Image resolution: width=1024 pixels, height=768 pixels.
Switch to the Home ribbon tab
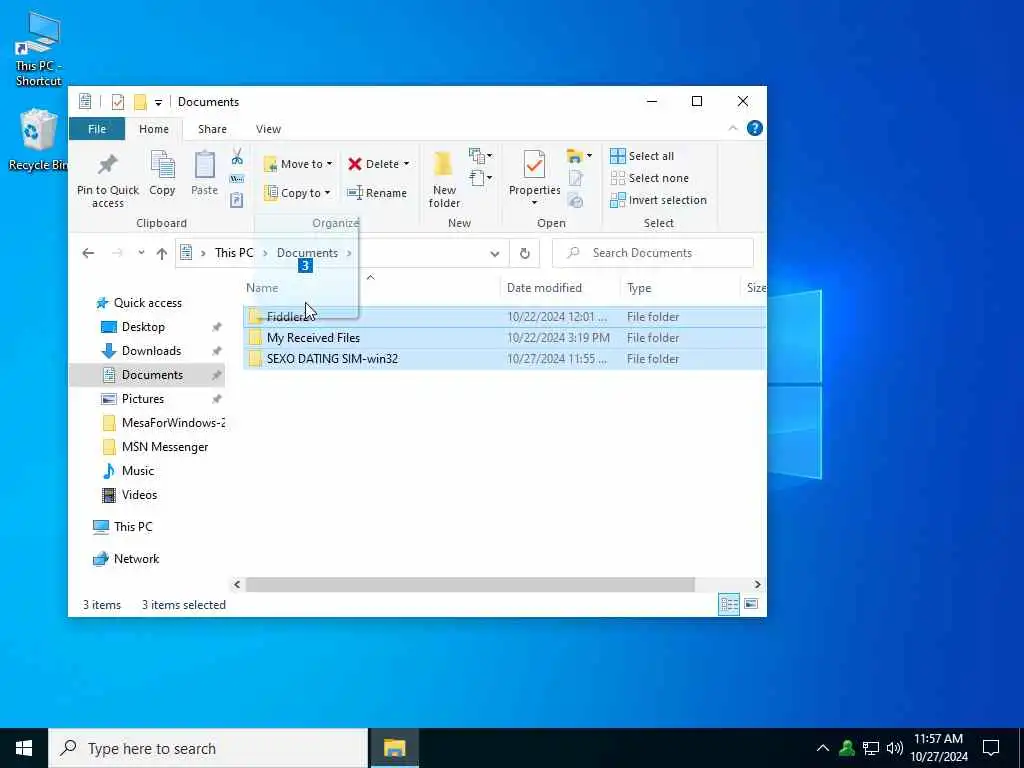153,129
